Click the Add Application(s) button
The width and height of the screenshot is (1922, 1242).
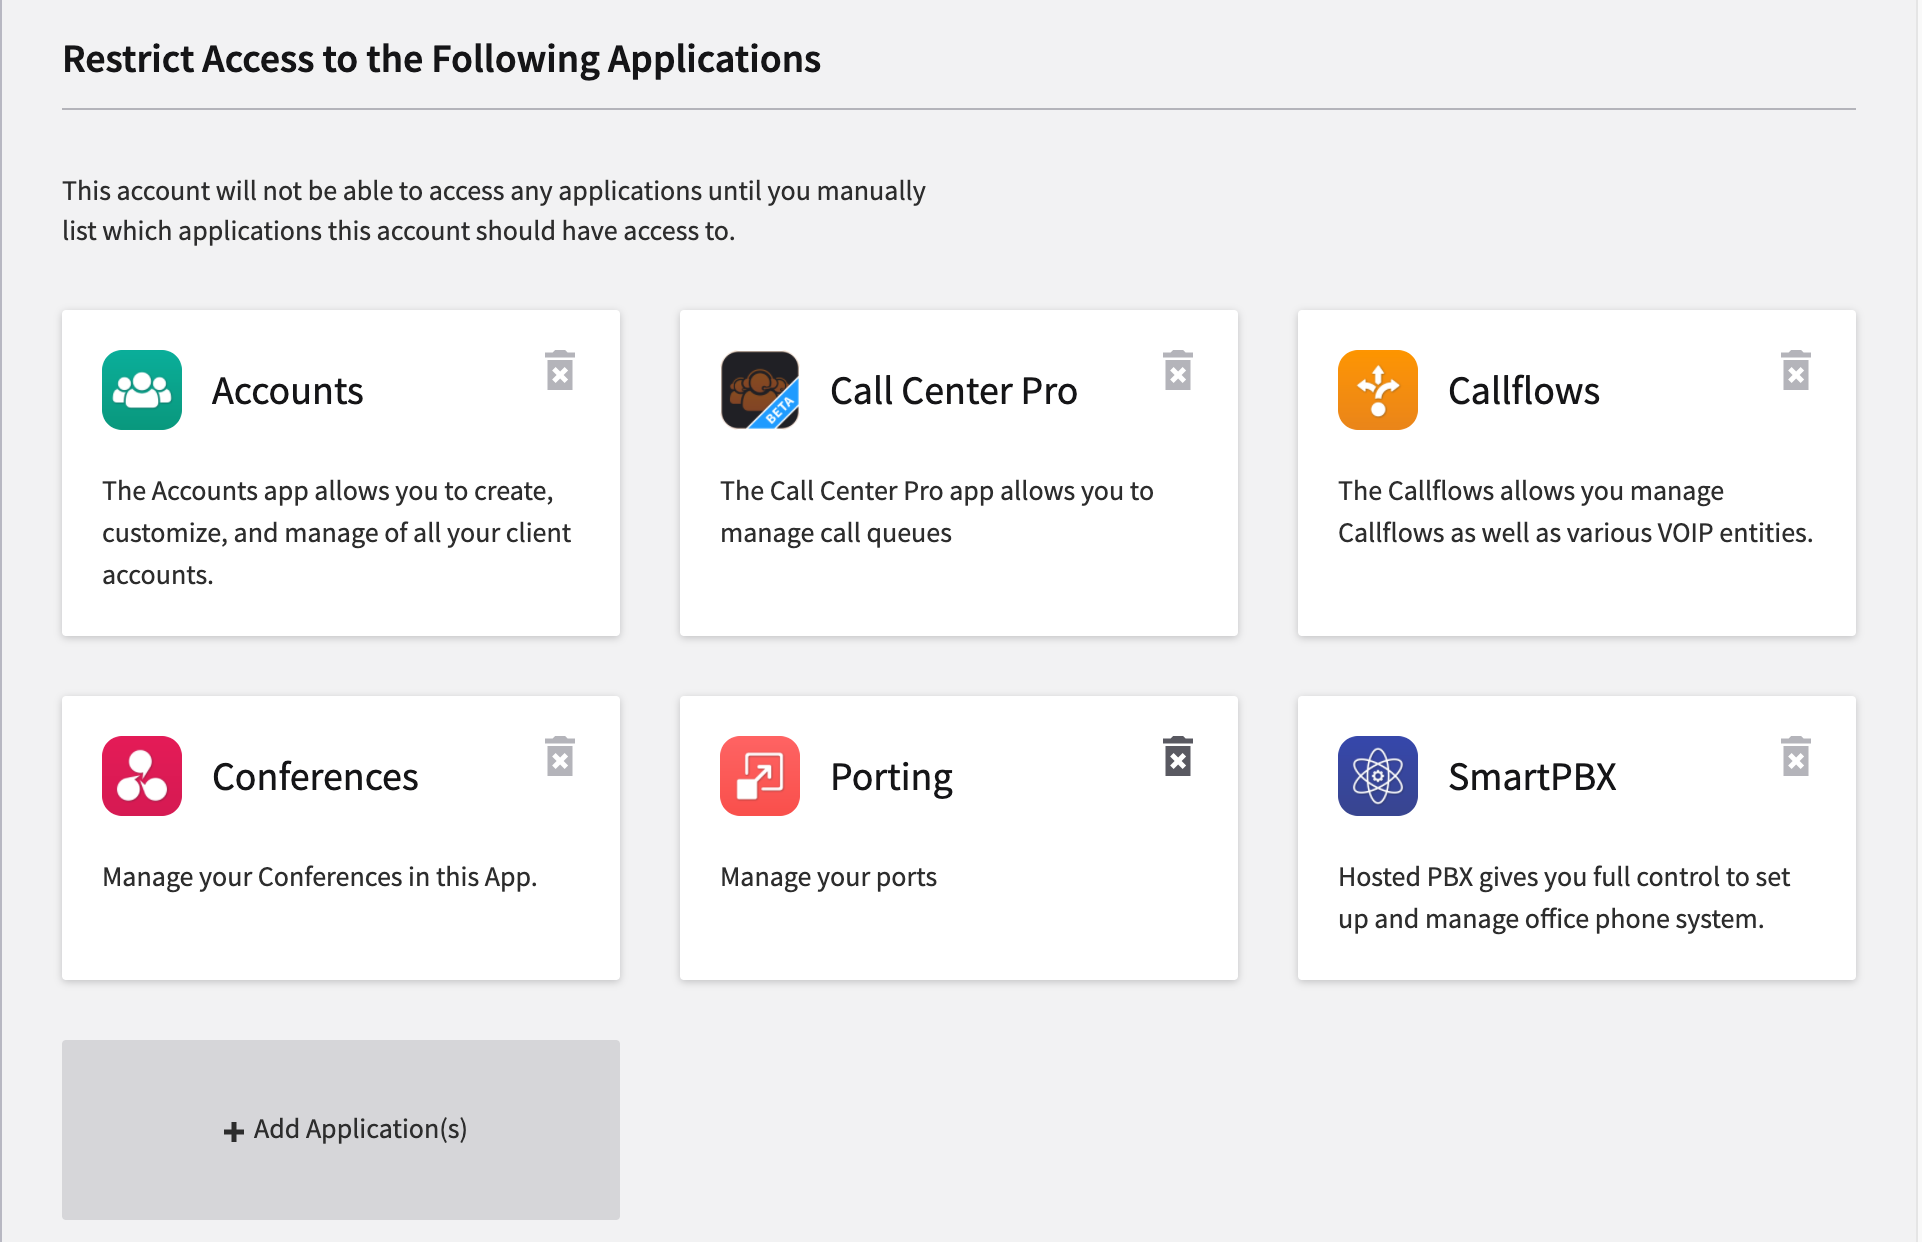341,1130
